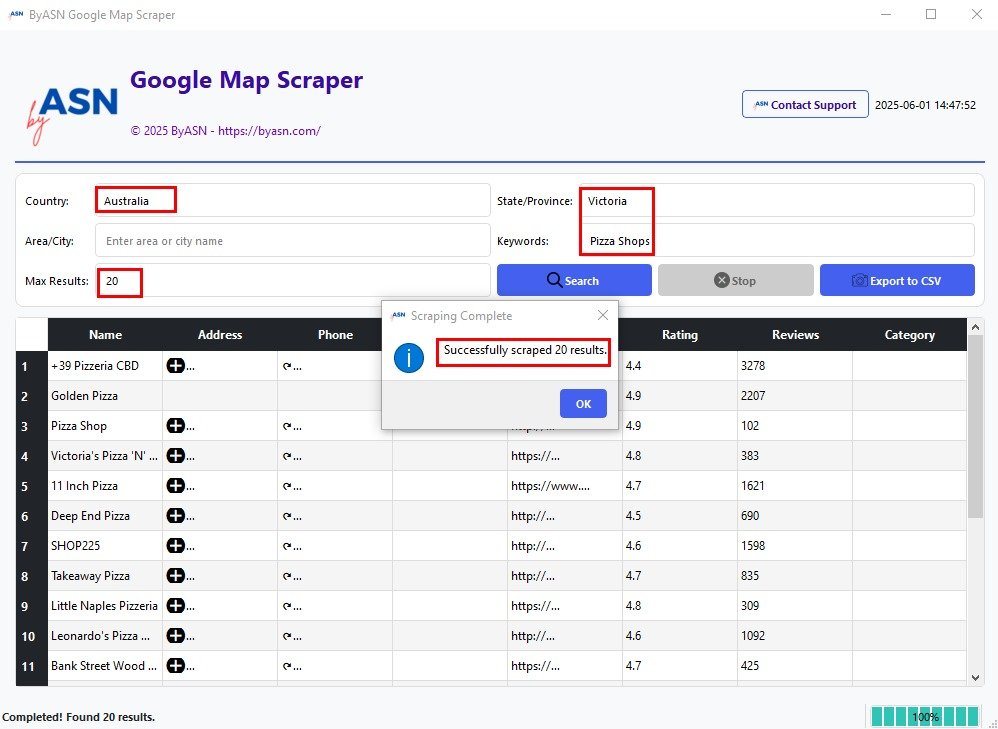Click the Bank Street Wood address icon
998x729 pixels.
pyautogui.click(x=175, y=665)
